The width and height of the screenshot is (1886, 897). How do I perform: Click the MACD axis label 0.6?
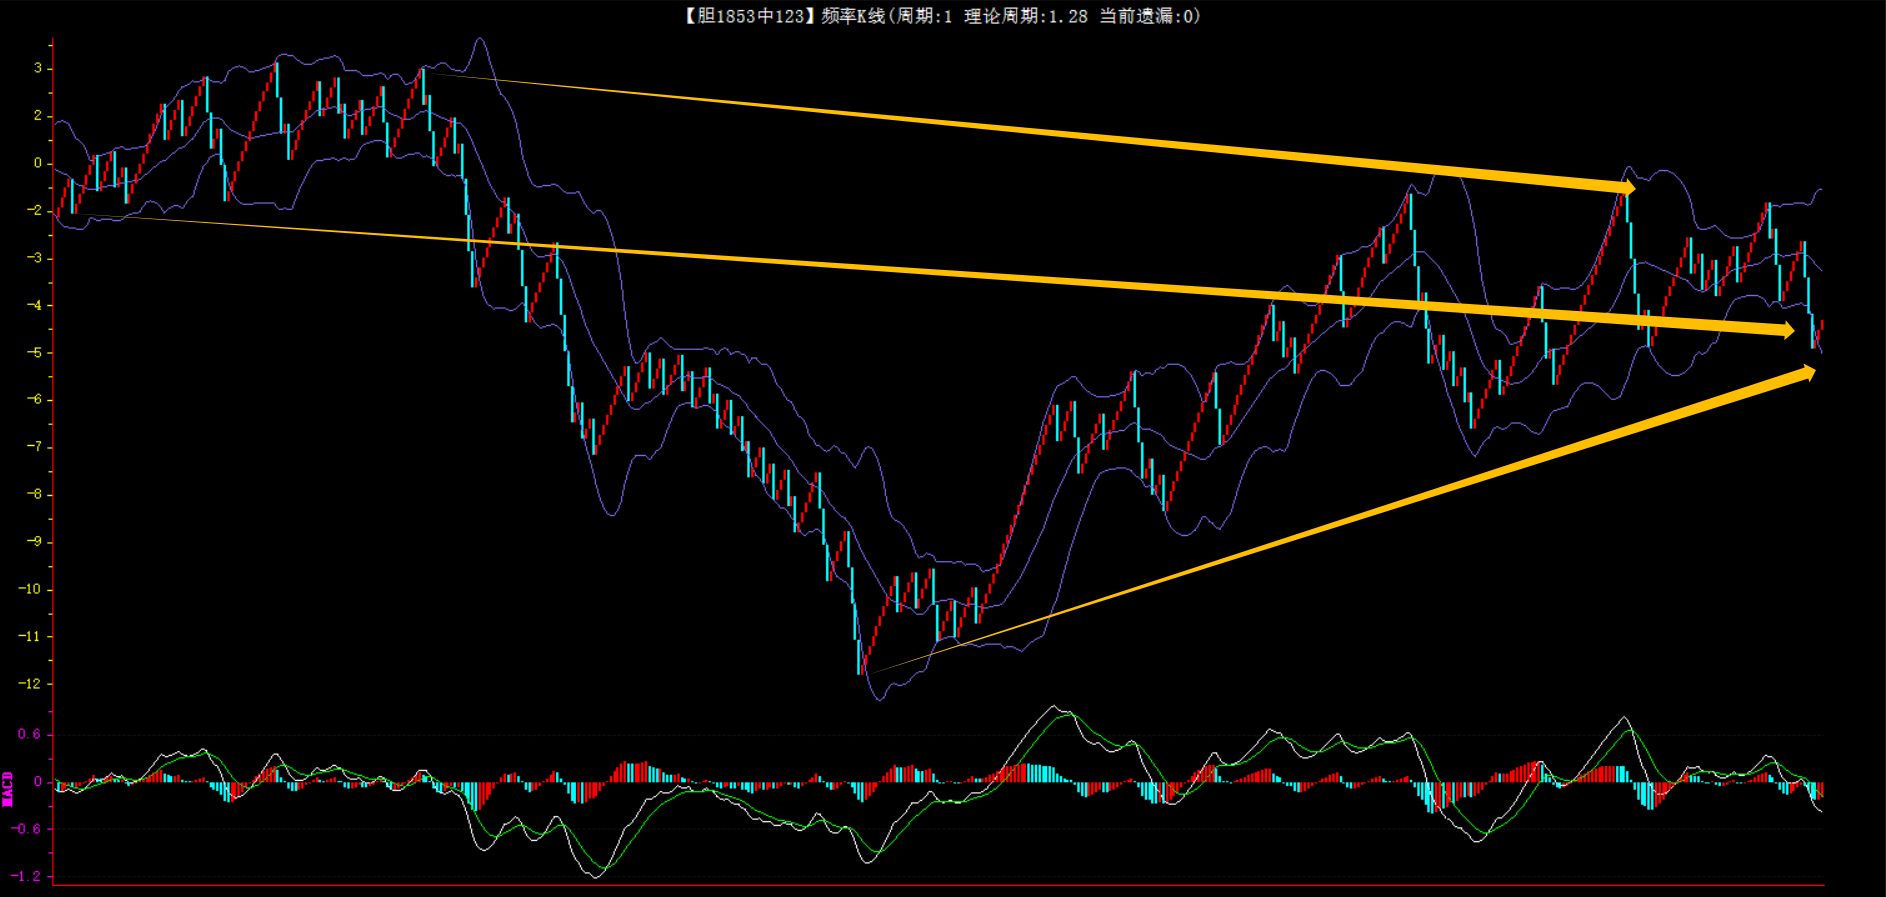pyautogui.click(x=29, y=734)
